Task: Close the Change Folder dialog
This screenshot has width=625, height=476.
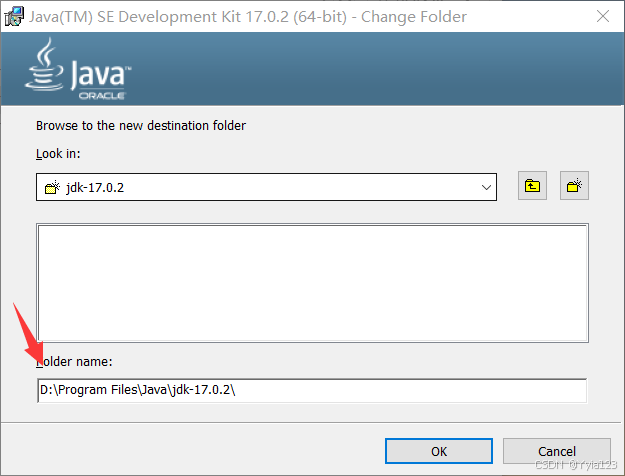Action: point(603,16)
